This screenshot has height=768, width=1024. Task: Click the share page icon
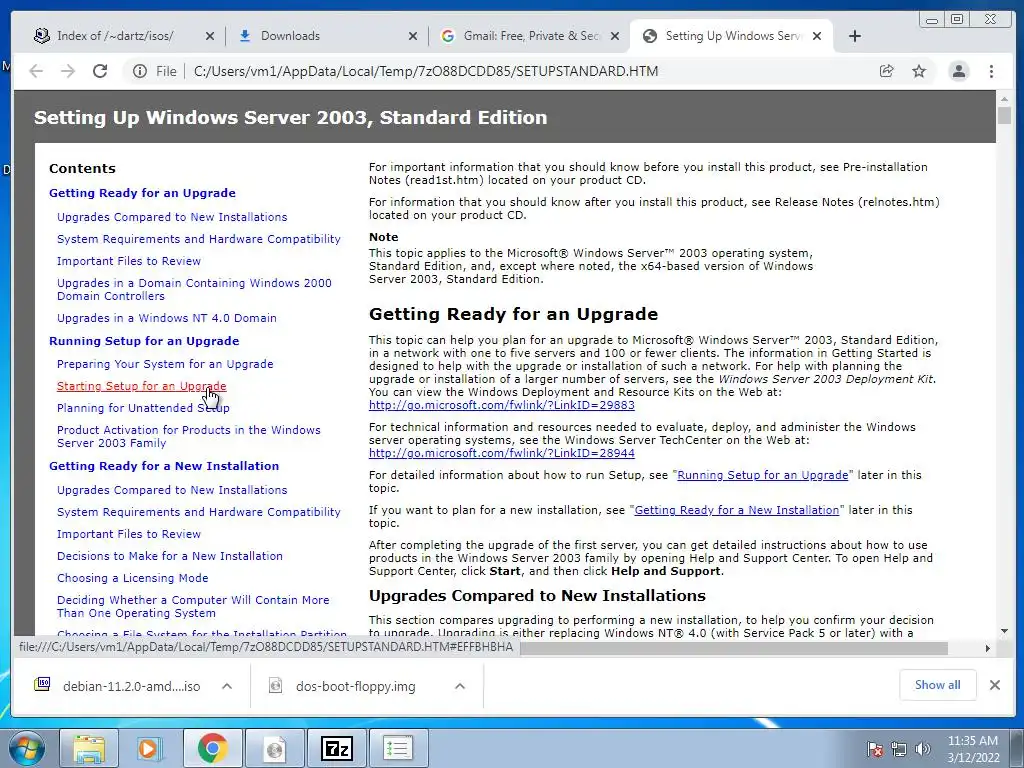[886, 71]
